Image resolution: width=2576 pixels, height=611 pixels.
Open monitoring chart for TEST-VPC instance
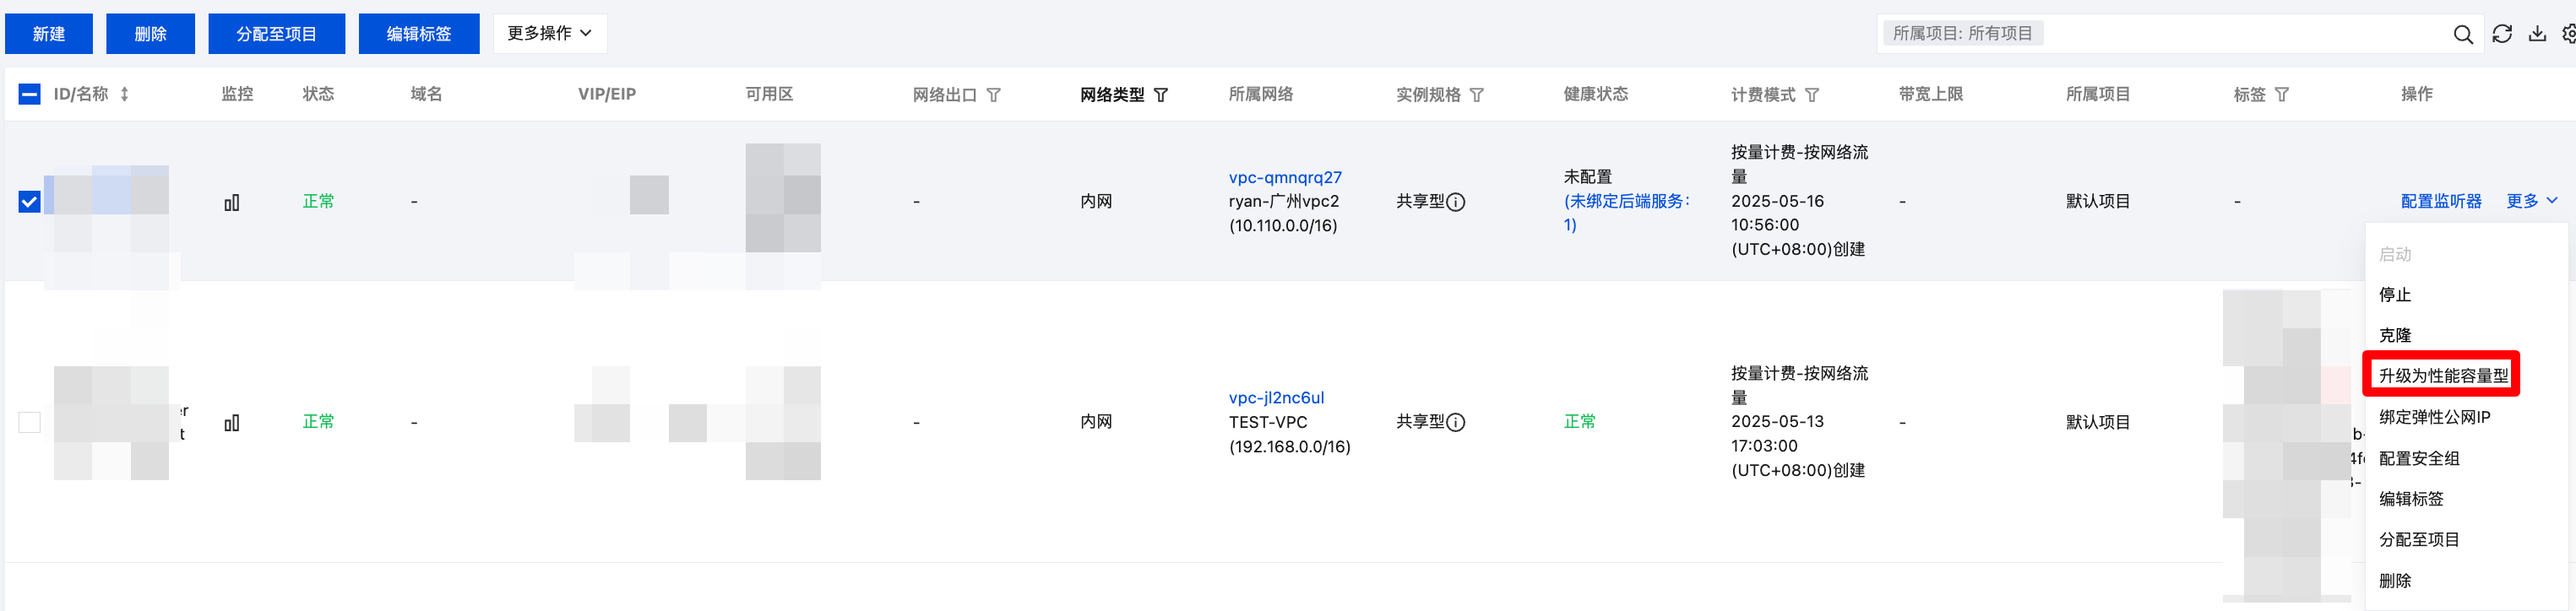click(232, 423)
